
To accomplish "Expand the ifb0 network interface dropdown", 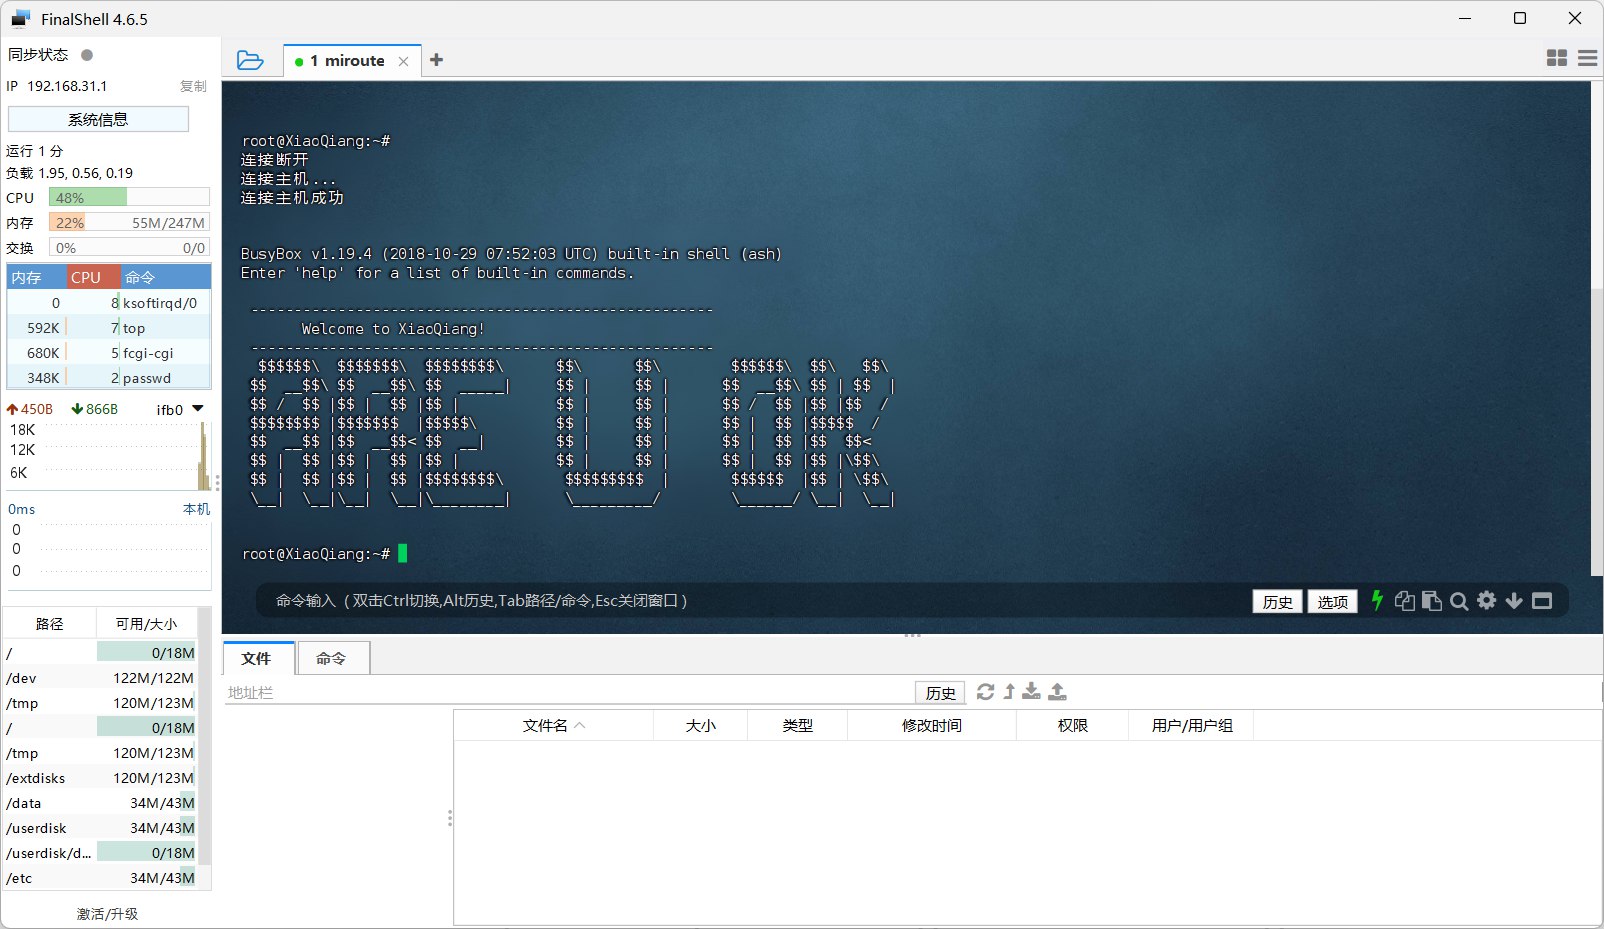I will 198,409.
